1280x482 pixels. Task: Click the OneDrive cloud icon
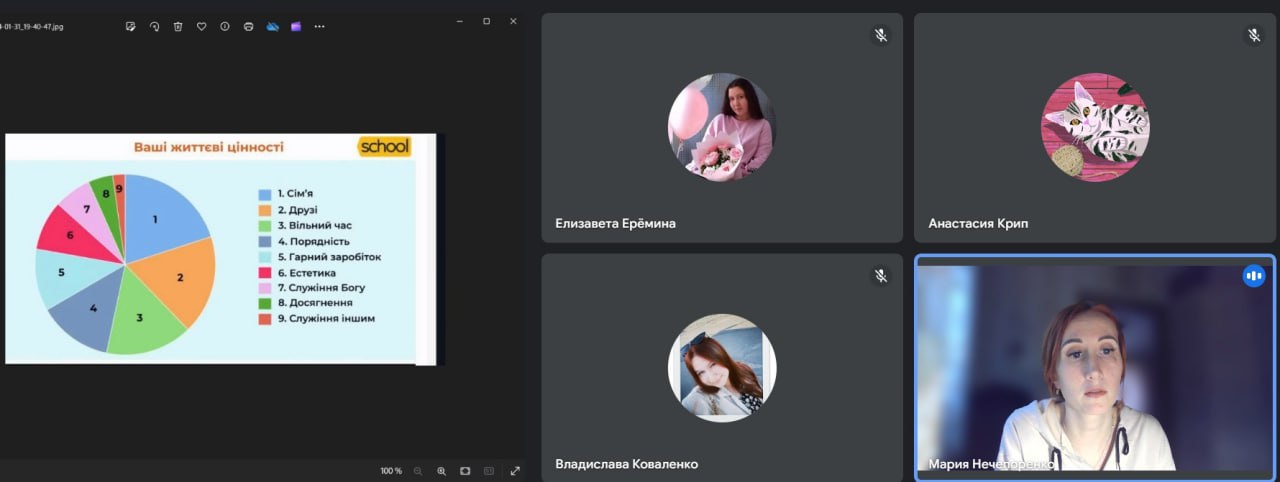click(x=273, y=26)
